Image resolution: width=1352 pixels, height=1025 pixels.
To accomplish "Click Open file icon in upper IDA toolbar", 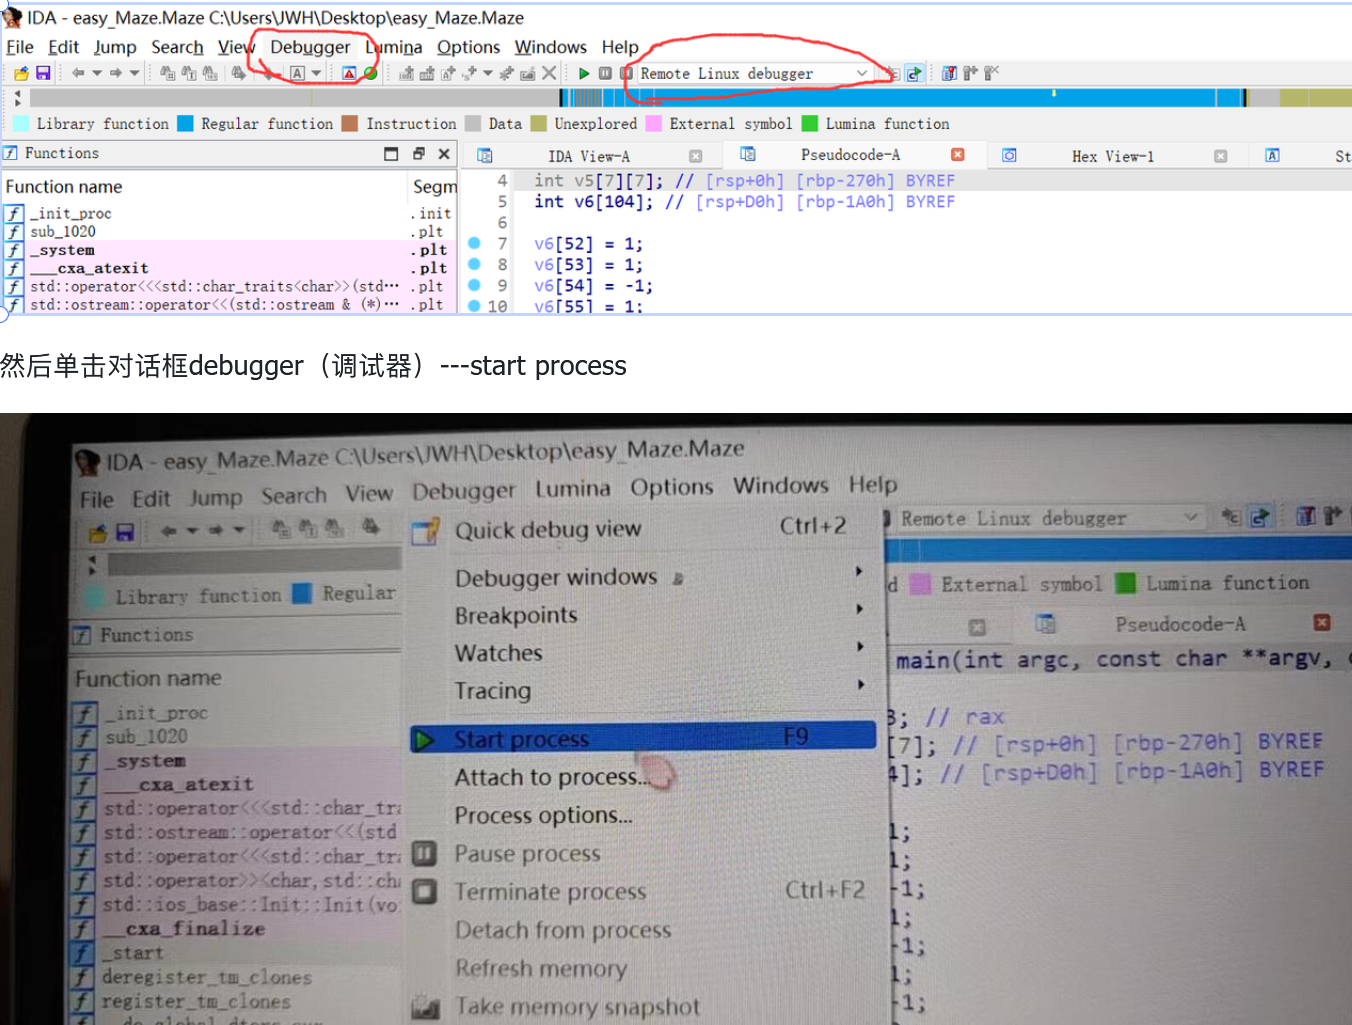I will 21,73.
